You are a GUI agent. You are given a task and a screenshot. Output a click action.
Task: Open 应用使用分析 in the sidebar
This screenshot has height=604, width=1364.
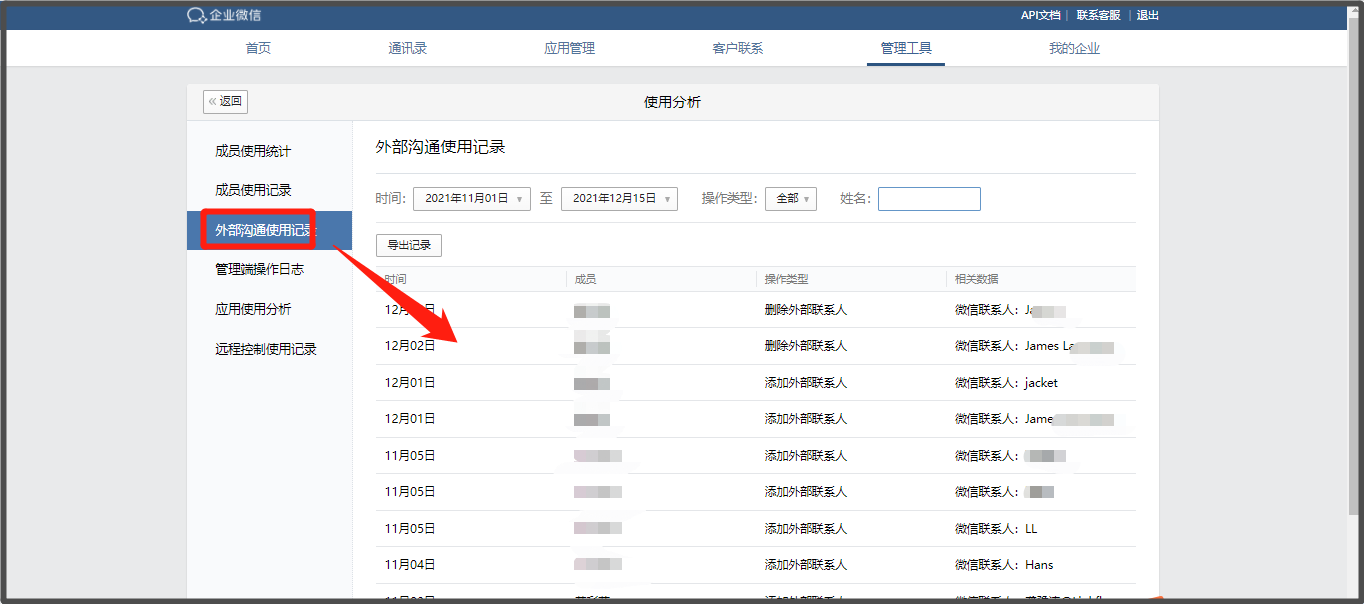pyautogui.click(x=253, y=309)
